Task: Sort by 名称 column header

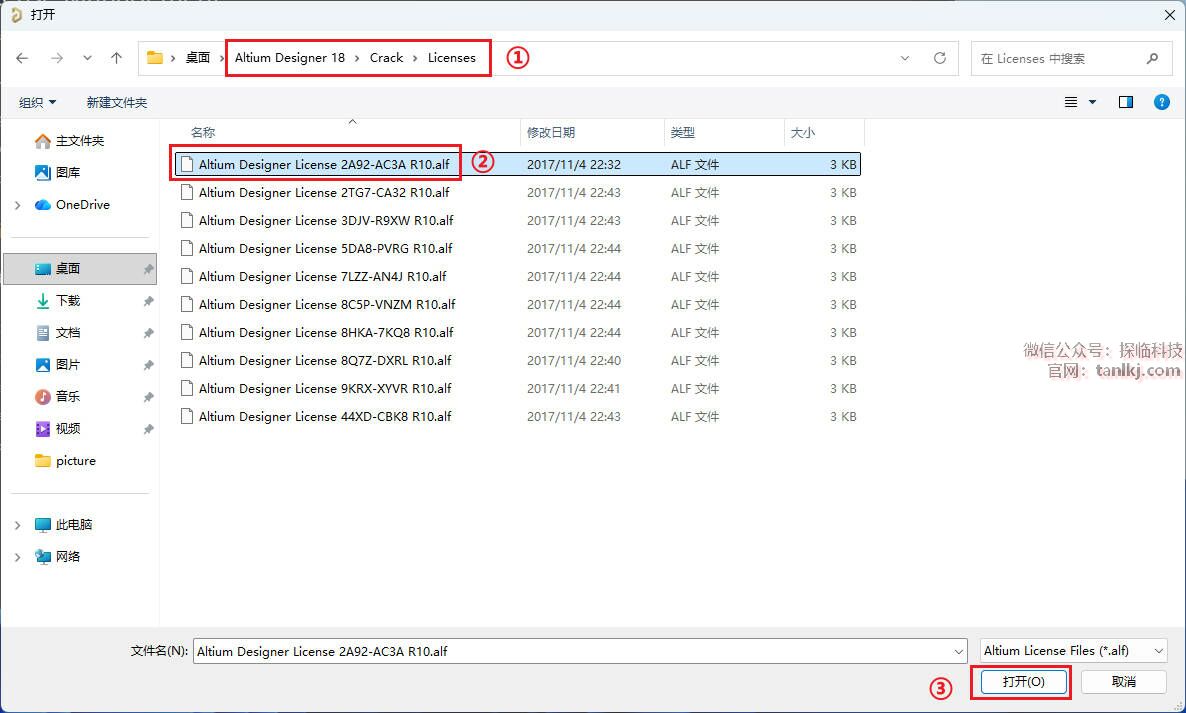Action: [x=203, y=132]
